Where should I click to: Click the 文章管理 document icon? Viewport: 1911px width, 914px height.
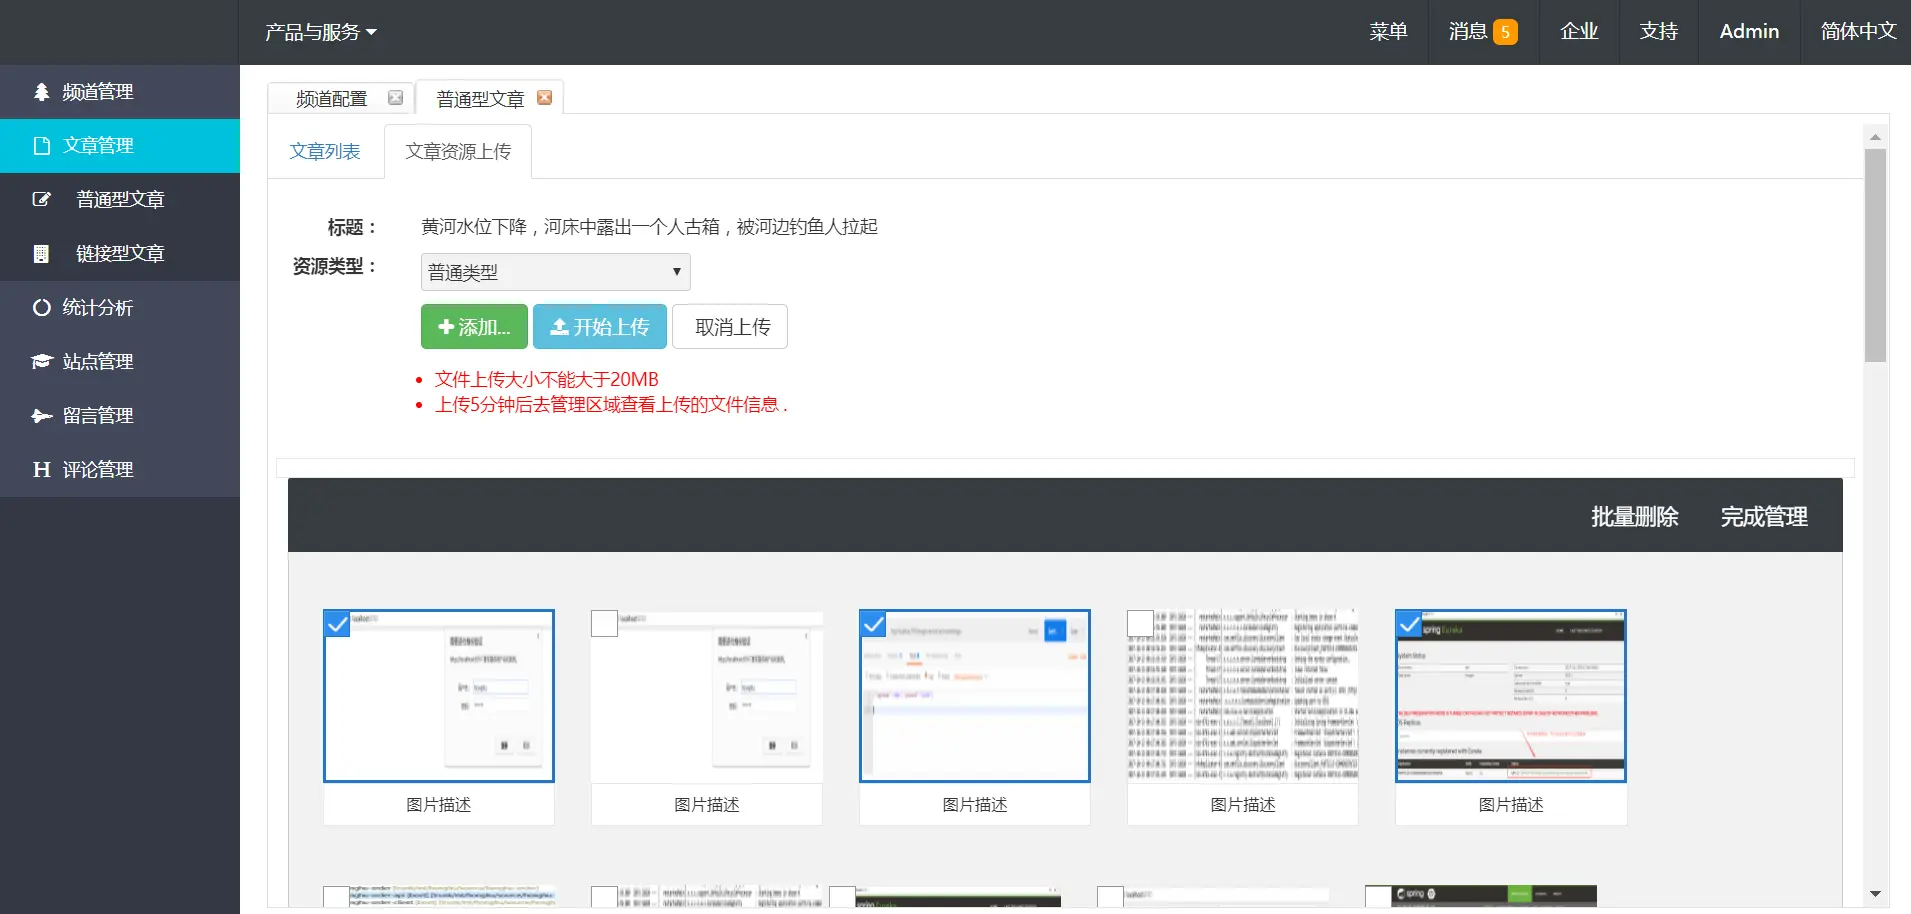pos(41,146)
